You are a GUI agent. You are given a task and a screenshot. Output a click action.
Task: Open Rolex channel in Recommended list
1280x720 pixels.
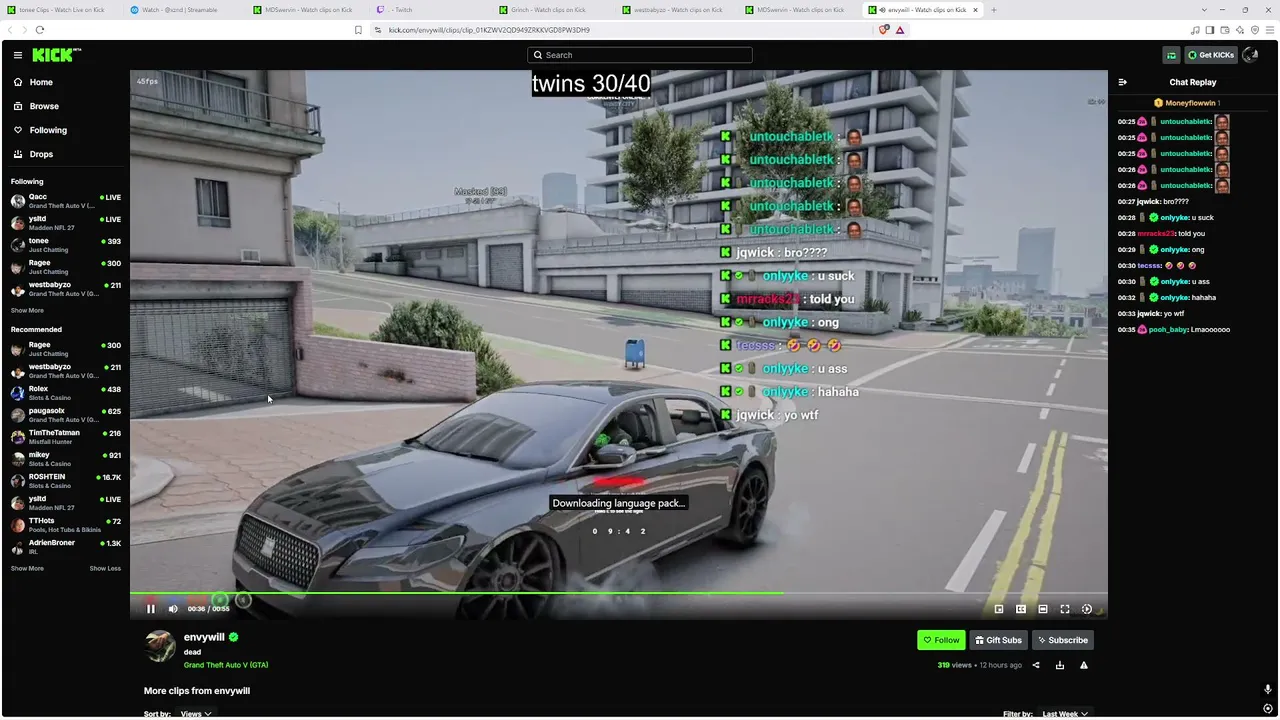pos(65,393)
